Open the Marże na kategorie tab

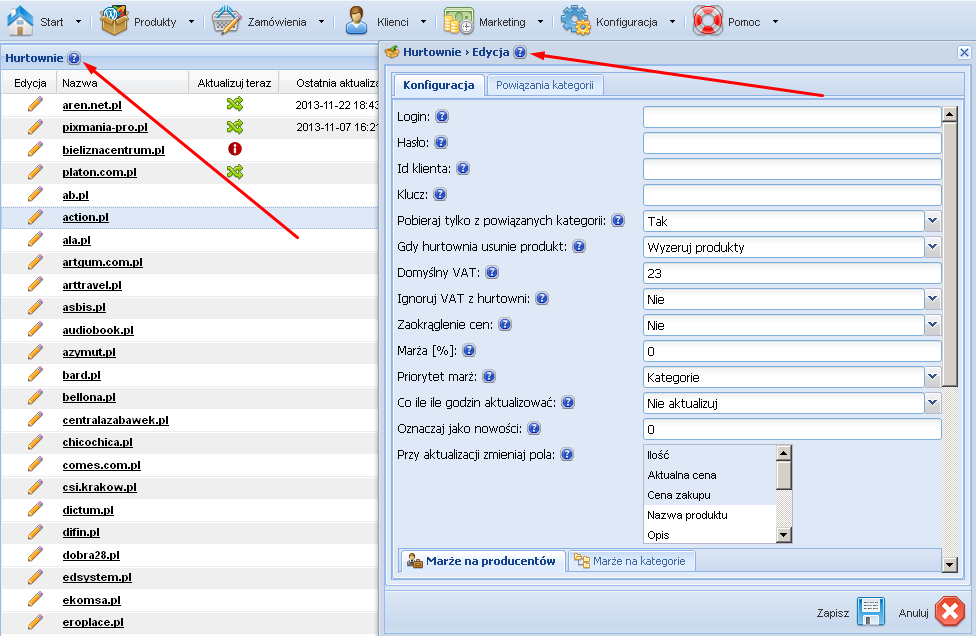click(x=631, y=561)
